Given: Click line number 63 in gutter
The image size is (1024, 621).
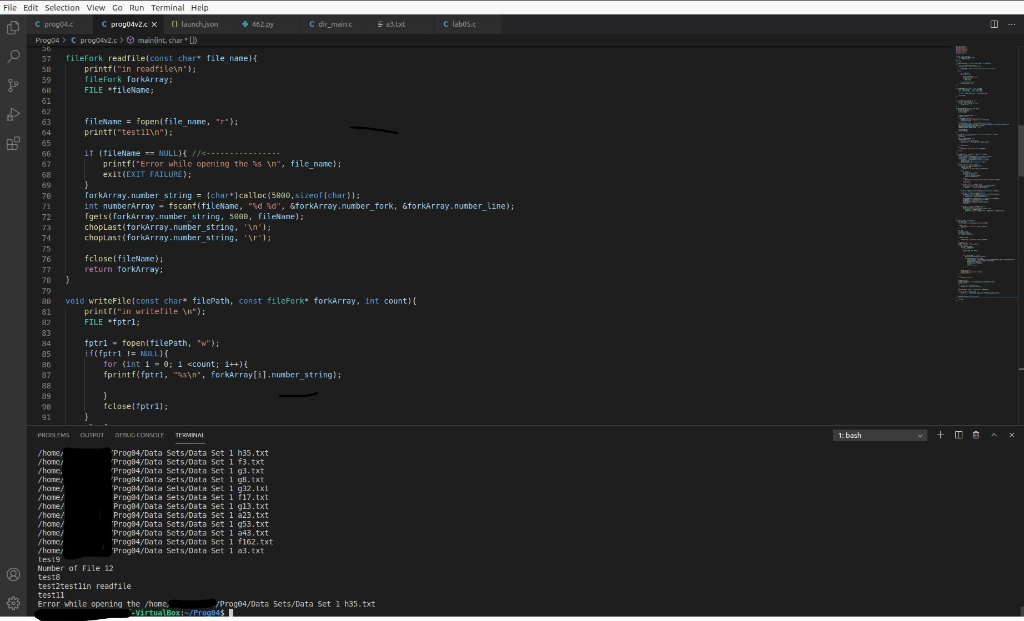Looking at the screenshot, I should [46, 122].
